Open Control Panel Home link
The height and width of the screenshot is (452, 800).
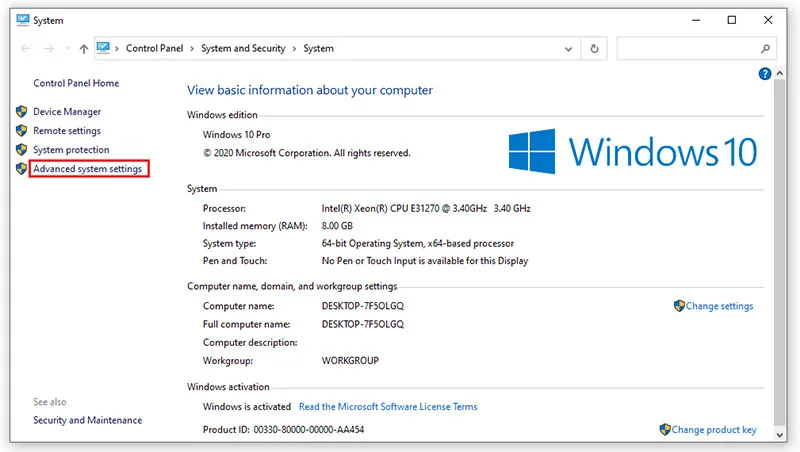pos(76,83)
